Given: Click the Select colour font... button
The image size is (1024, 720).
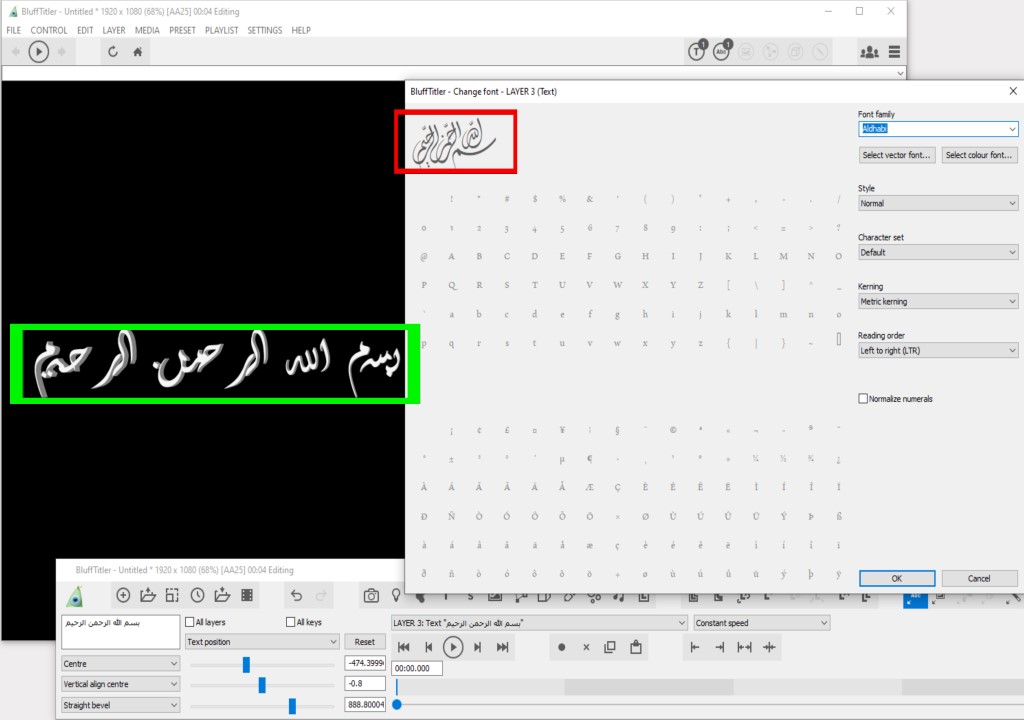Looking at the screenshot, I should [x=979, y=155].
